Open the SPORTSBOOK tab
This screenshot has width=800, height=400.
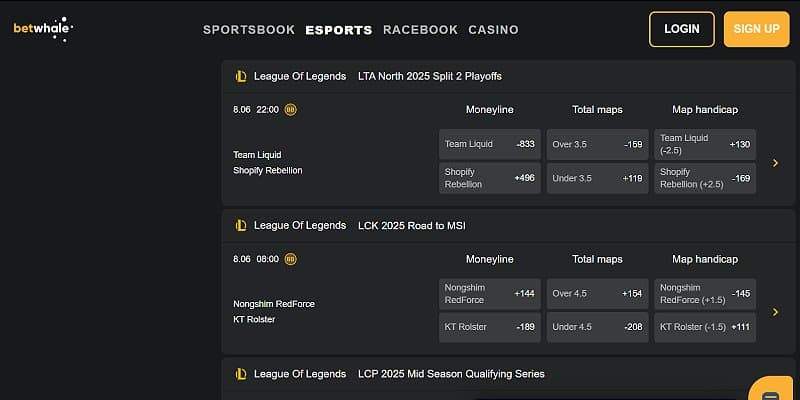click(249, 30)
